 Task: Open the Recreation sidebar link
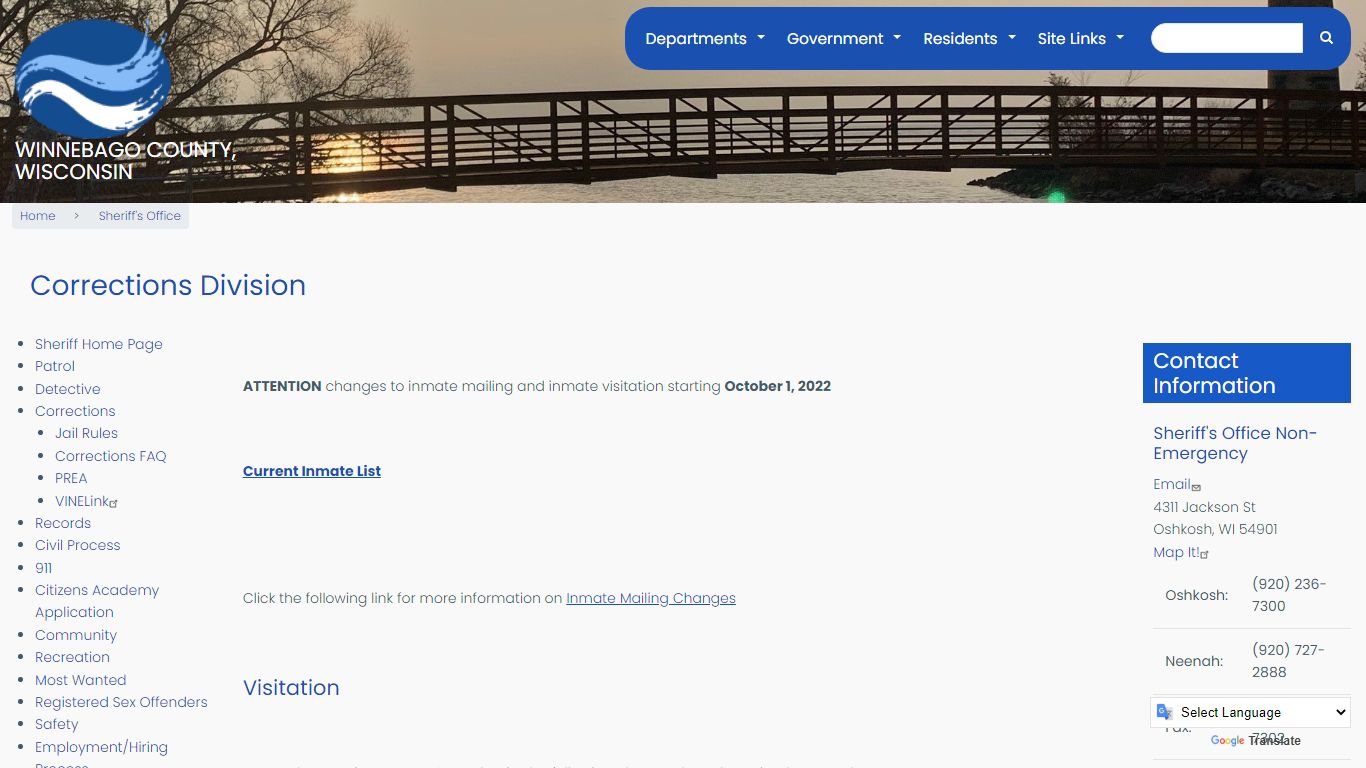pos(72,657)
